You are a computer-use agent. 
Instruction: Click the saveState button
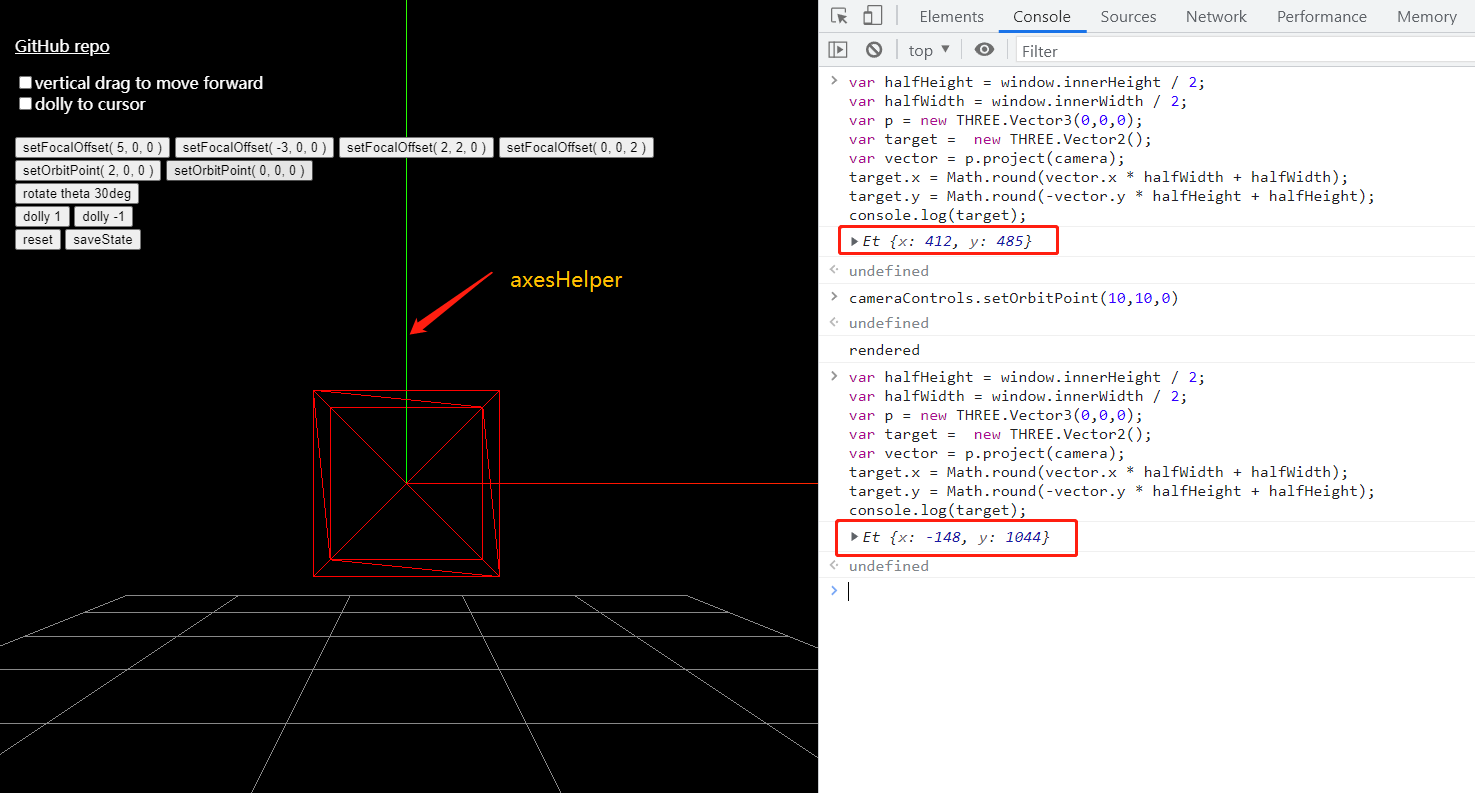pos(102,239)
